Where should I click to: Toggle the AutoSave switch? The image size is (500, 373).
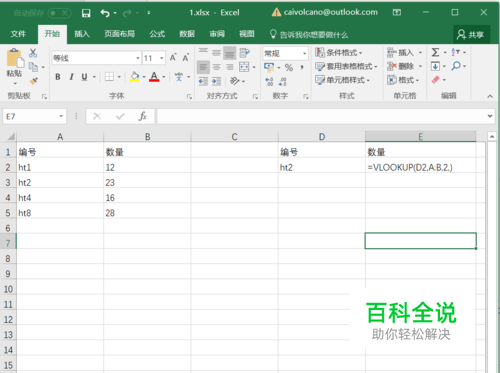pos(60,13)
